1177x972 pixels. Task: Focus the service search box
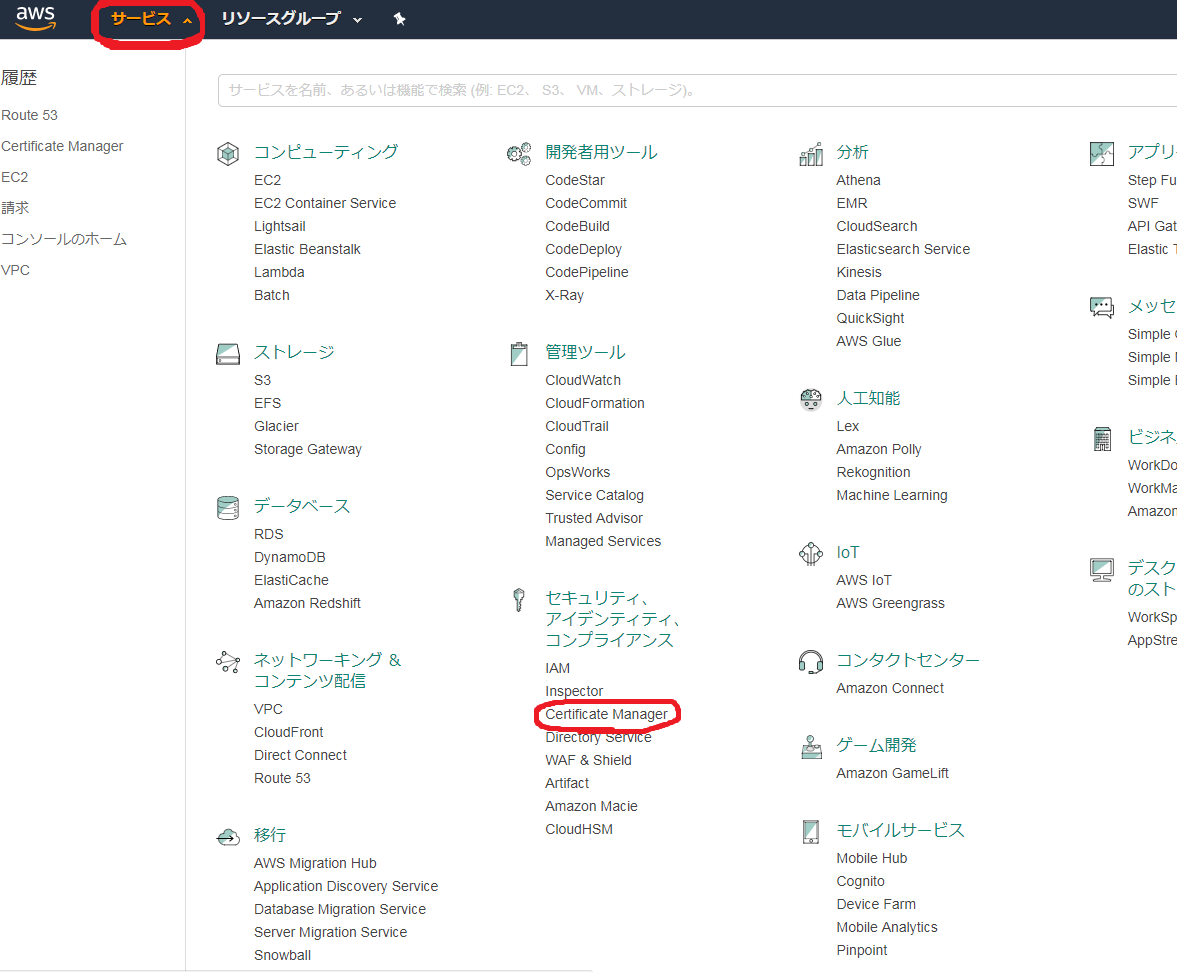pos(697,90)
